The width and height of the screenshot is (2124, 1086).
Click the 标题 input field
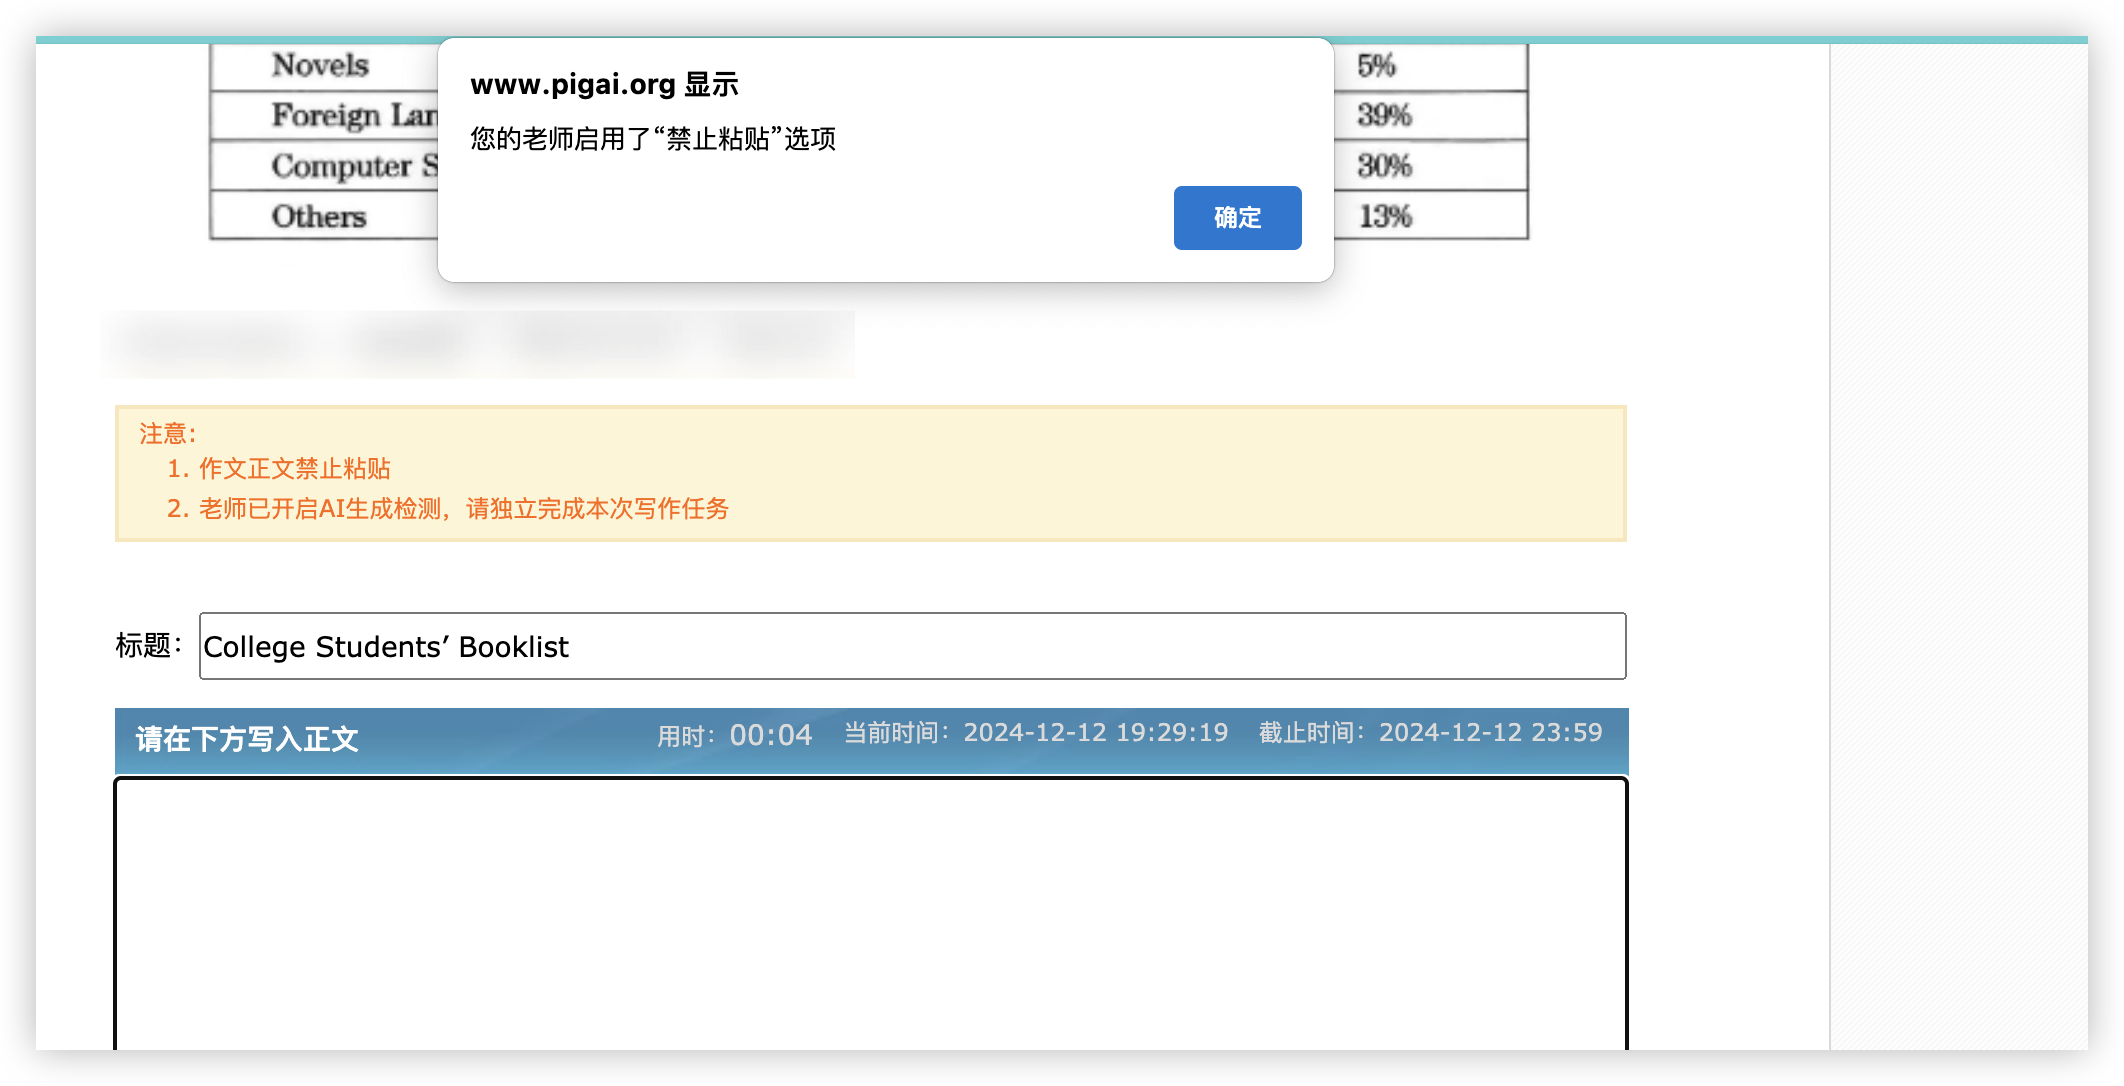coord(911,646)
